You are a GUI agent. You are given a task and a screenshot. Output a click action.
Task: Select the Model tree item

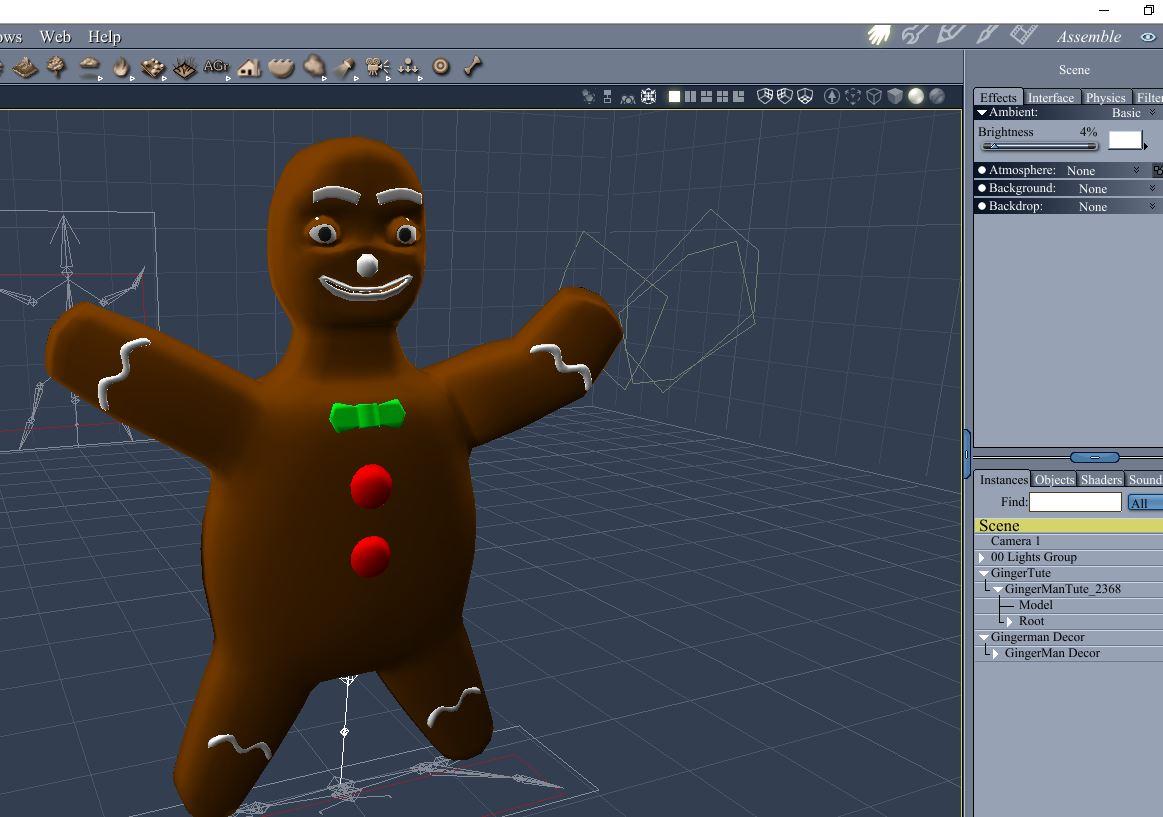coord(1035,605)
